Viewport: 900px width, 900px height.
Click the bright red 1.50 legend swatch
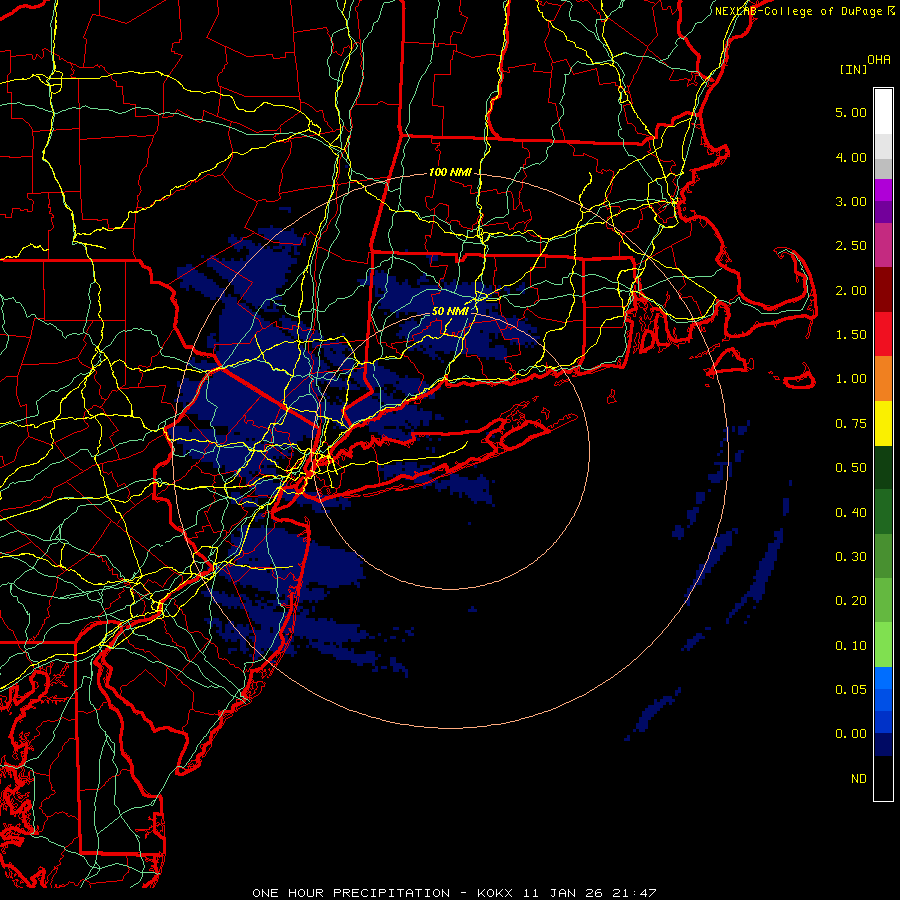pyautogui.click(x=883, y=334)
